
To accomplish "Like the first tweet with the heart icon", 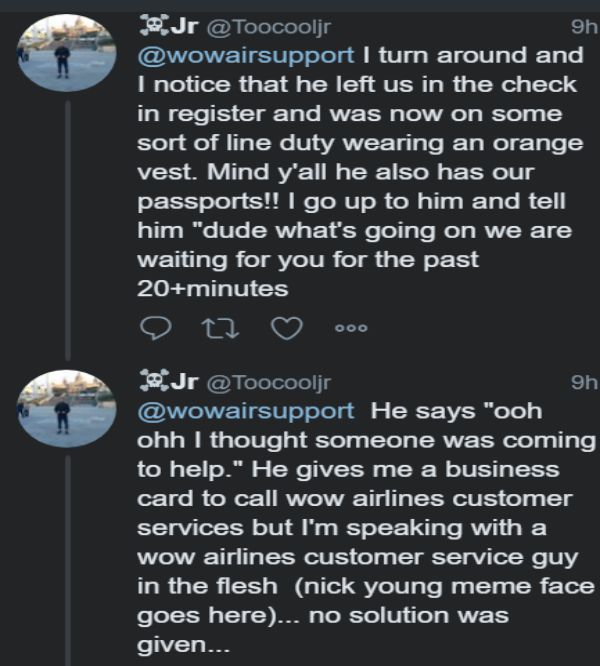I will (287, 327).
